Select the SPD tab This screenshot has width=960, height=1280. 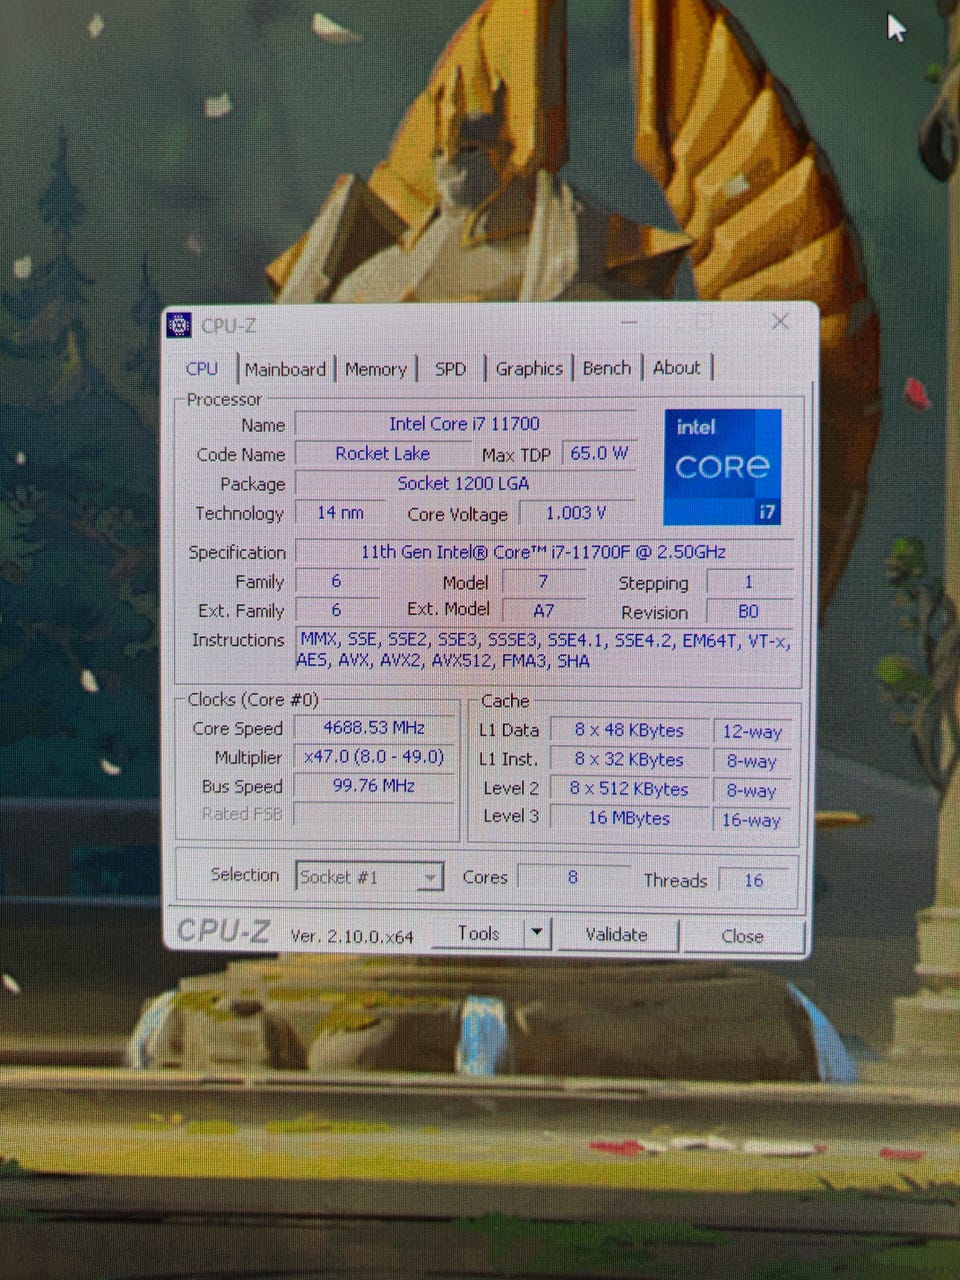click(x=450, y=369)
